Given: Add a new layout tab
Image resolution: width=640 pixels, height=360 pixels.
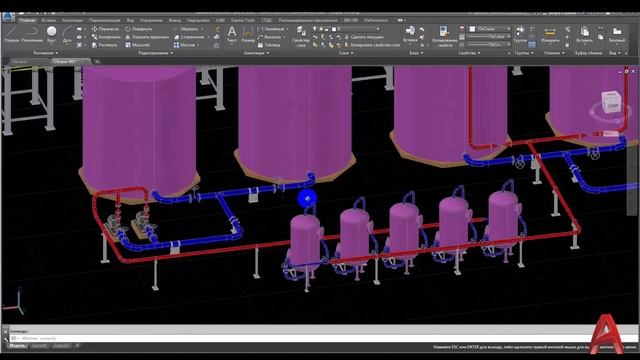Looking at the screenshot, I should click(77, 346).
